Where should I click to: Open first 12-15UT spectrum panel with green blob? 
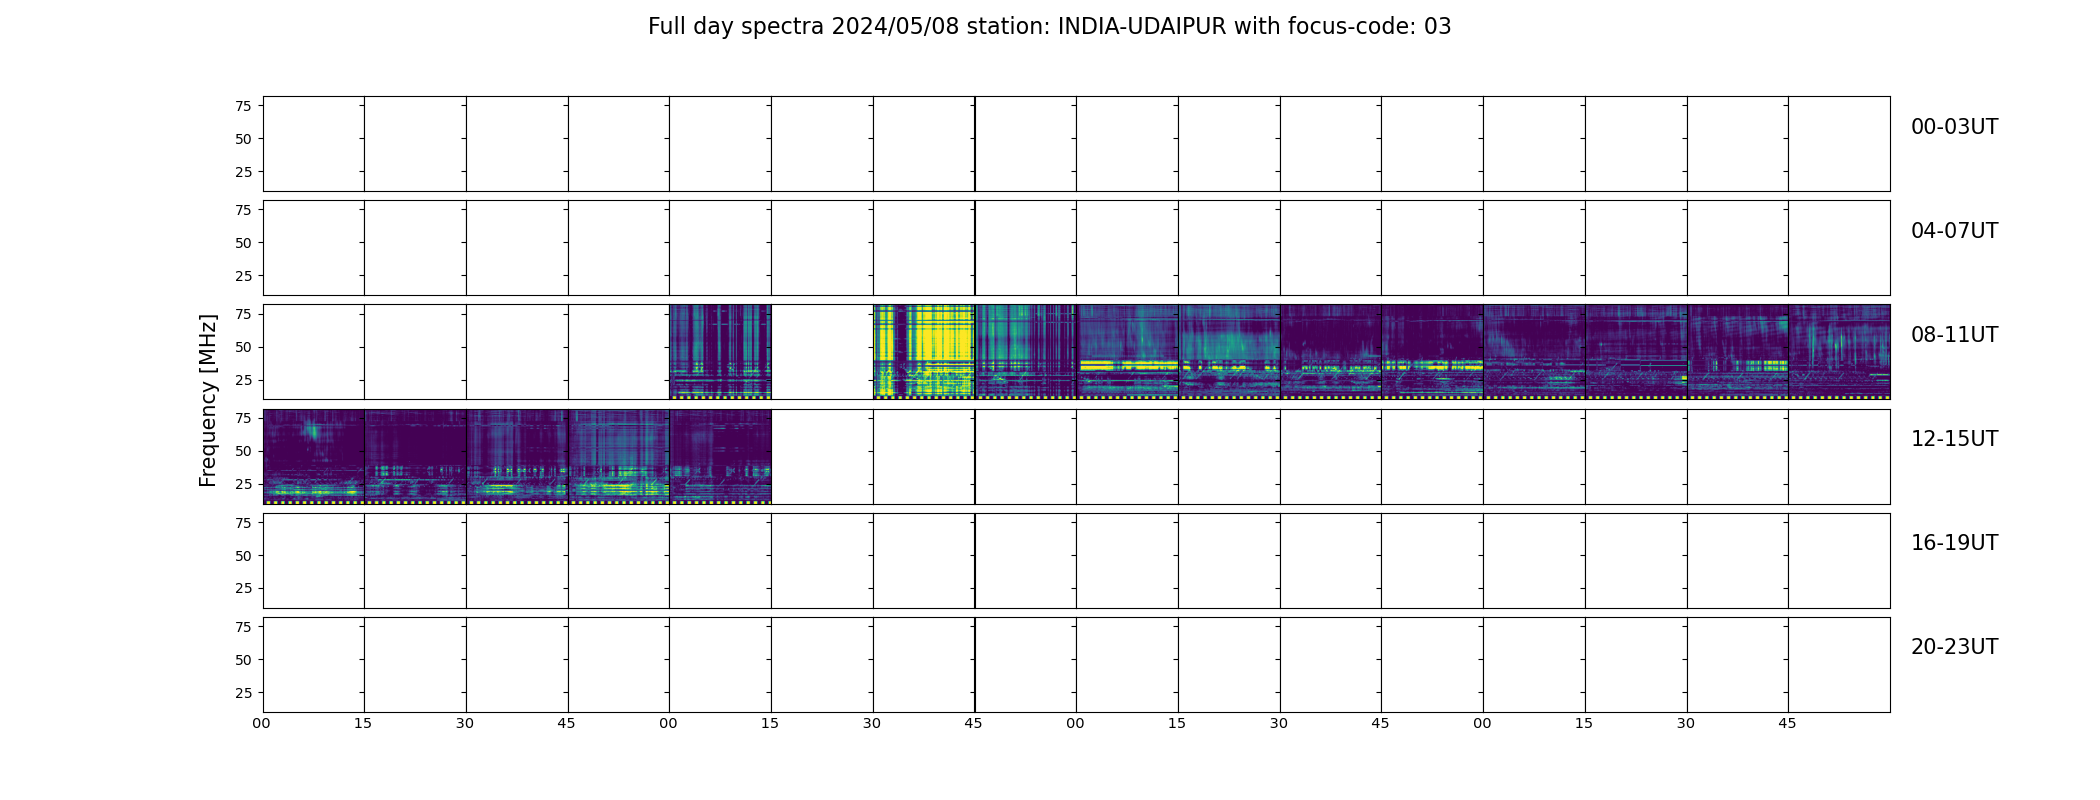click(x=314, y=456)
